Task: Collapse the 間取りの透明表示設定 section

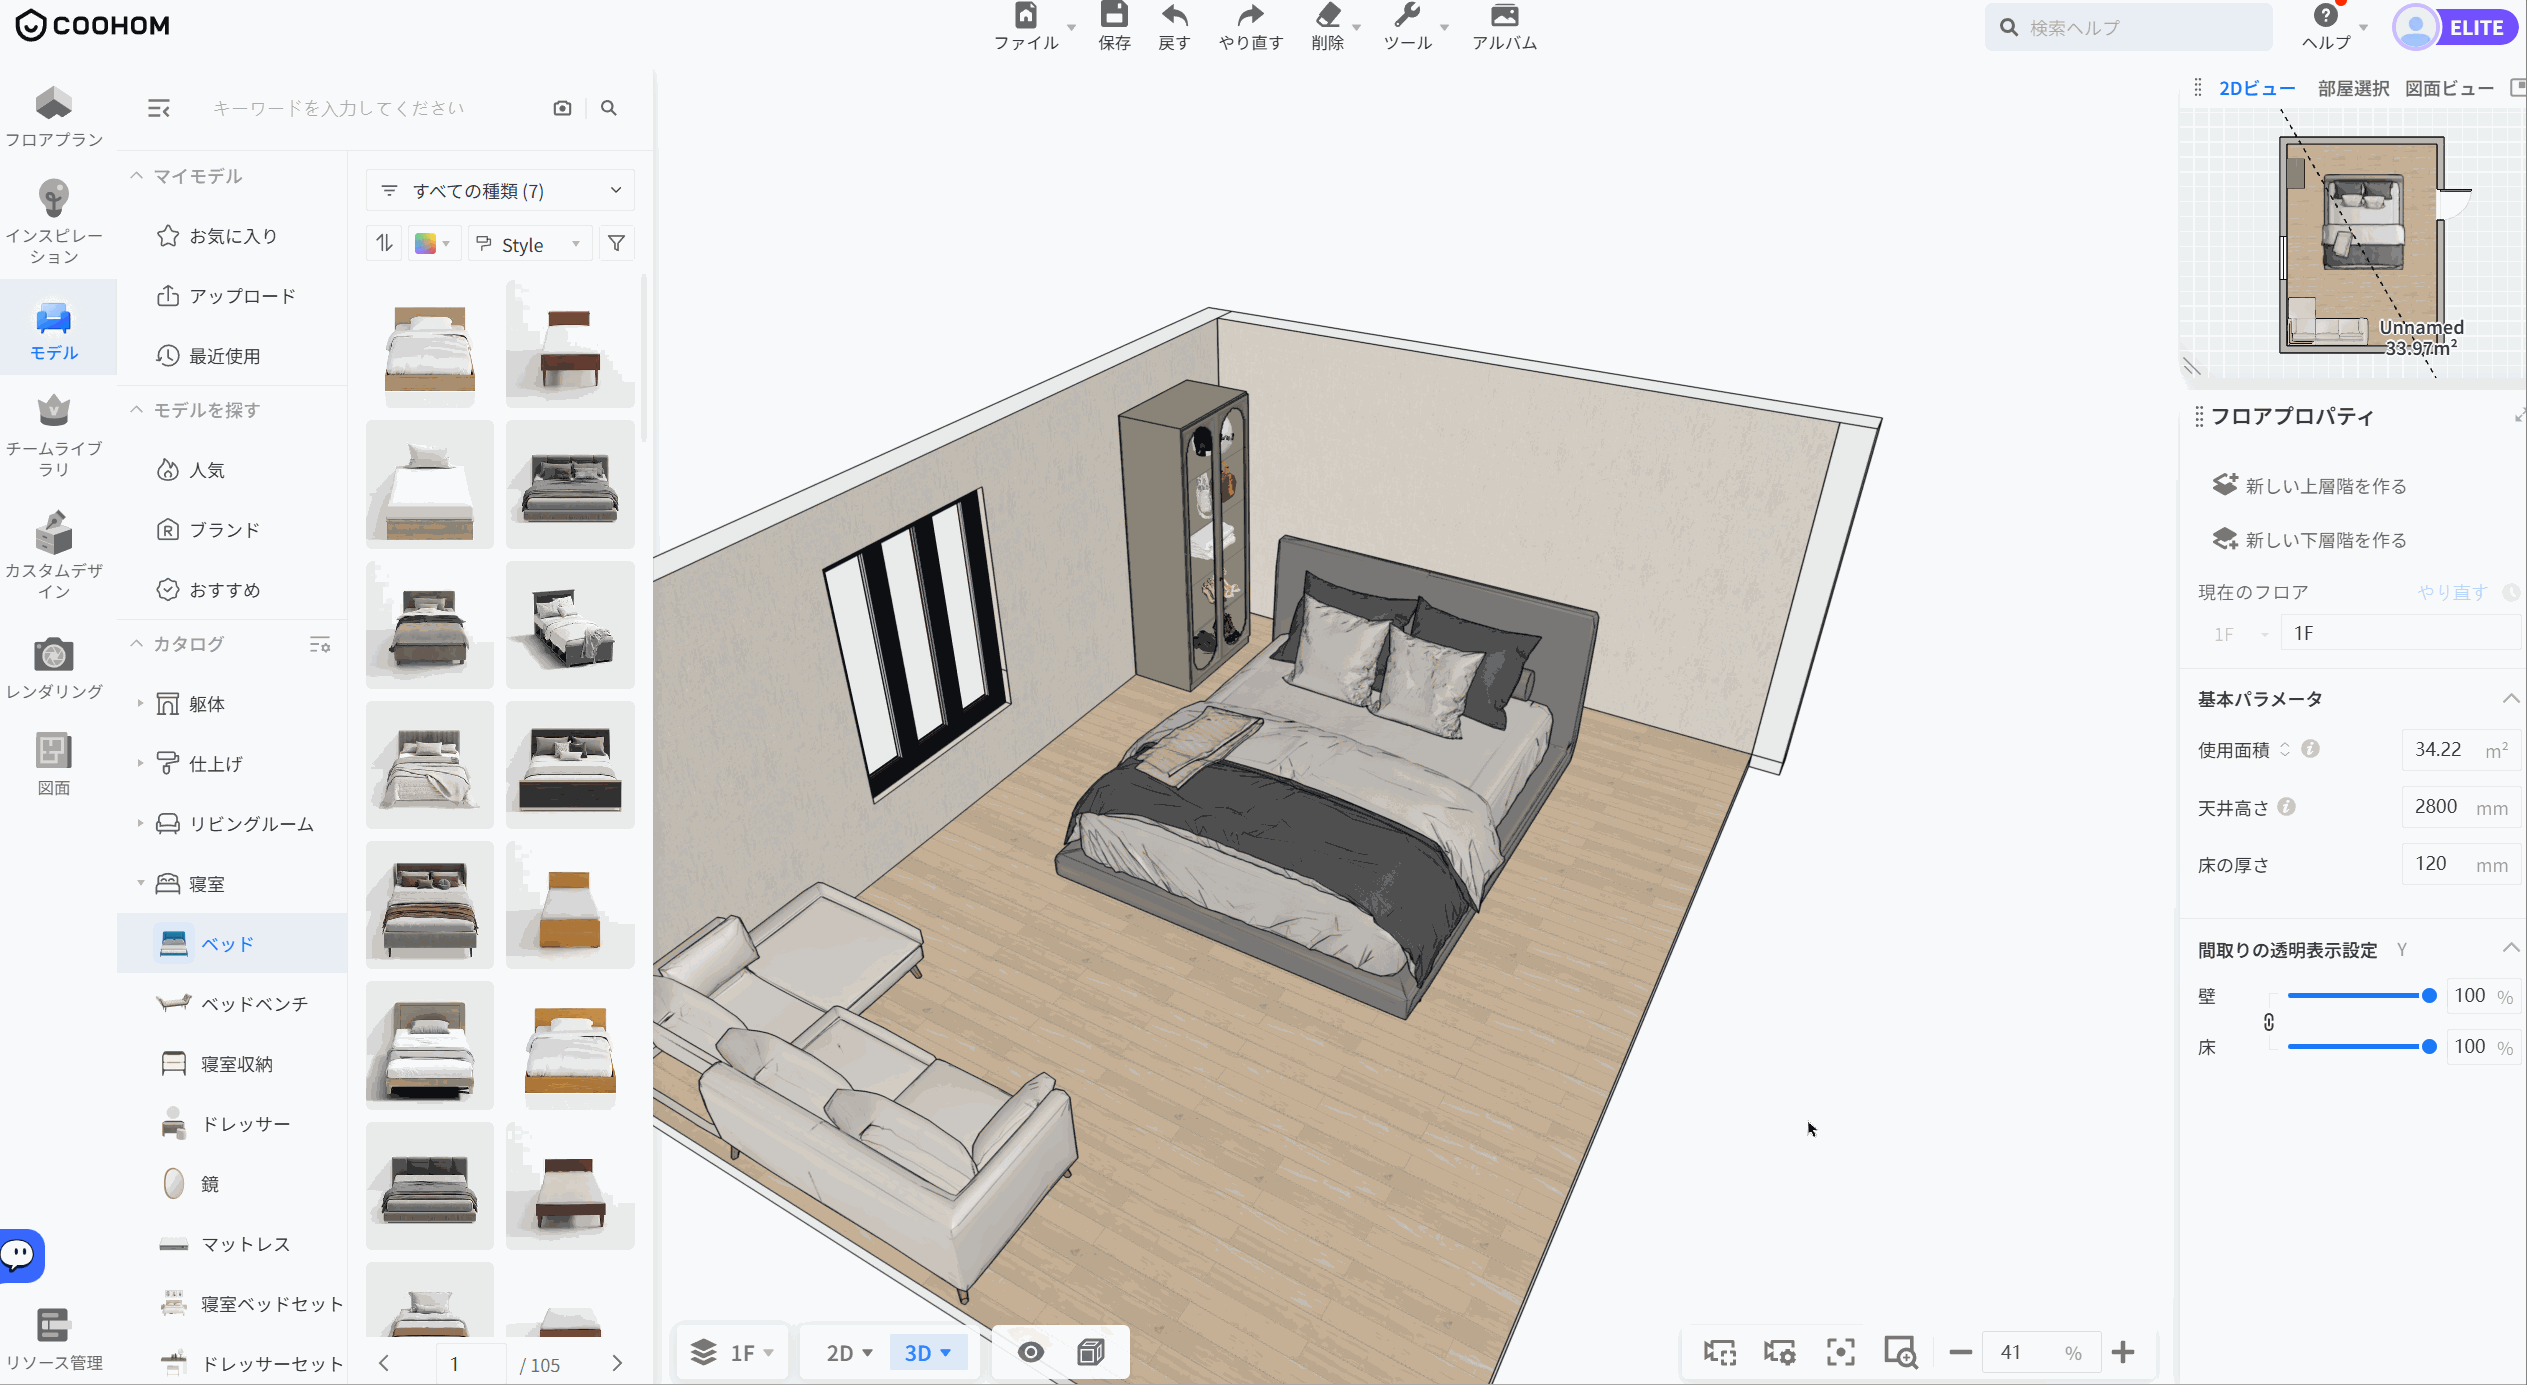Action: [x=2510, y=949]
